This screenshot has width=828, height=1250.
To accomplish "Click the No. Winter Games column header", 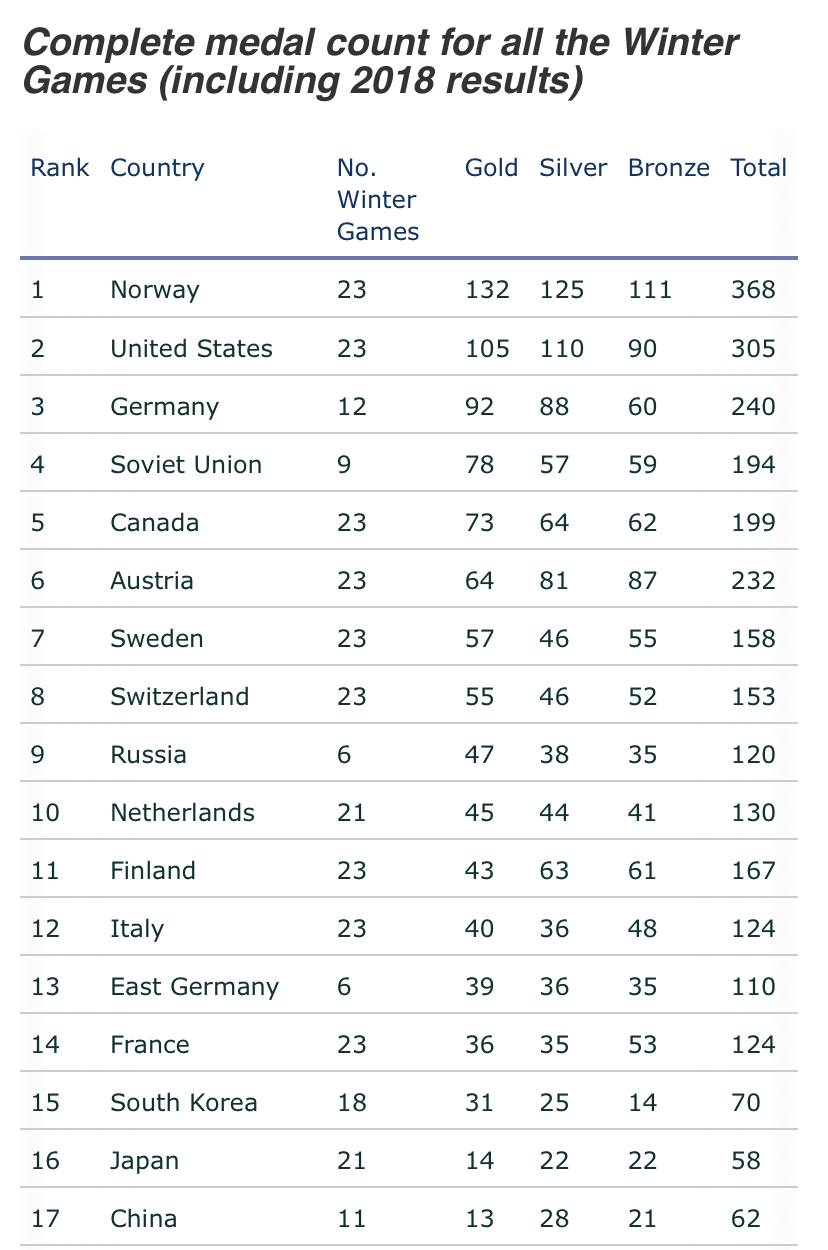I will pos(377,200).
